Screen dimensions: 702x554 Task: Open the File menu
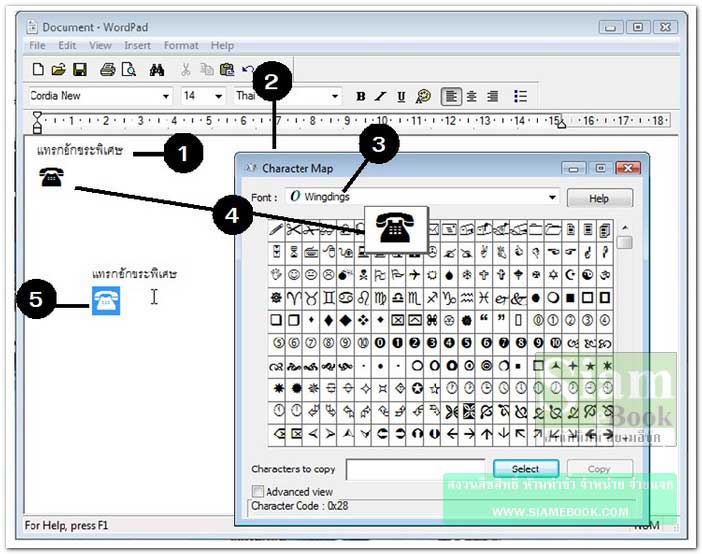(37, 45)
